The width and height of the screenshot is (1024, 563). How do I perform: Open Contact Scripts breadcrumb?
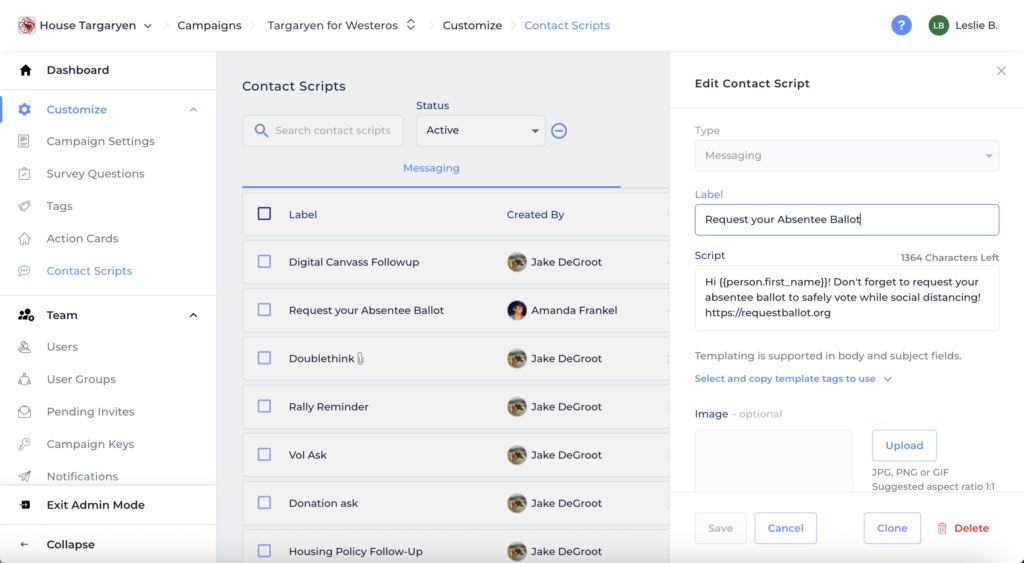coord(567,25)
